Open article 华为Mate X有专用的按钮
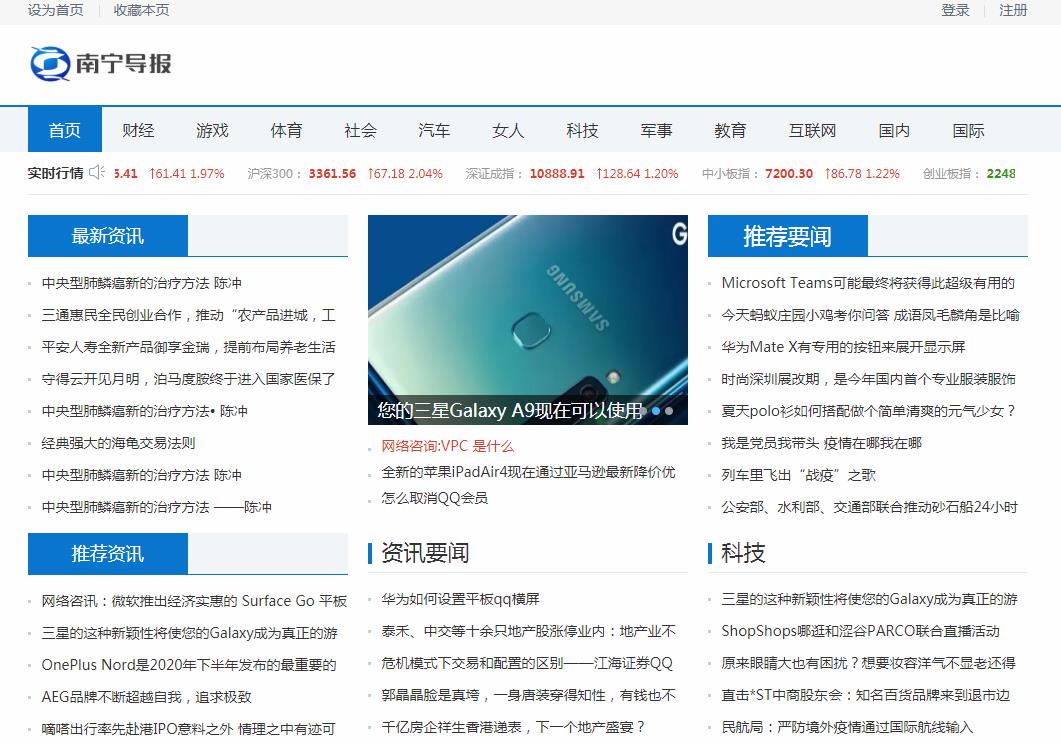Viewport: 1061px width, 744px height. pyautogui.click(x=843, y=347)
